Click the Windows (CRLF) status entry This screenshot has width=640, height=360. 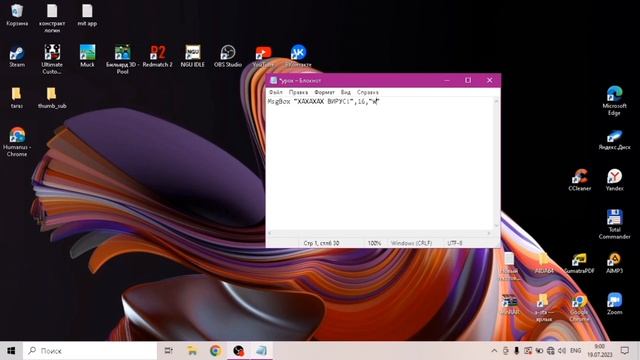411,243
